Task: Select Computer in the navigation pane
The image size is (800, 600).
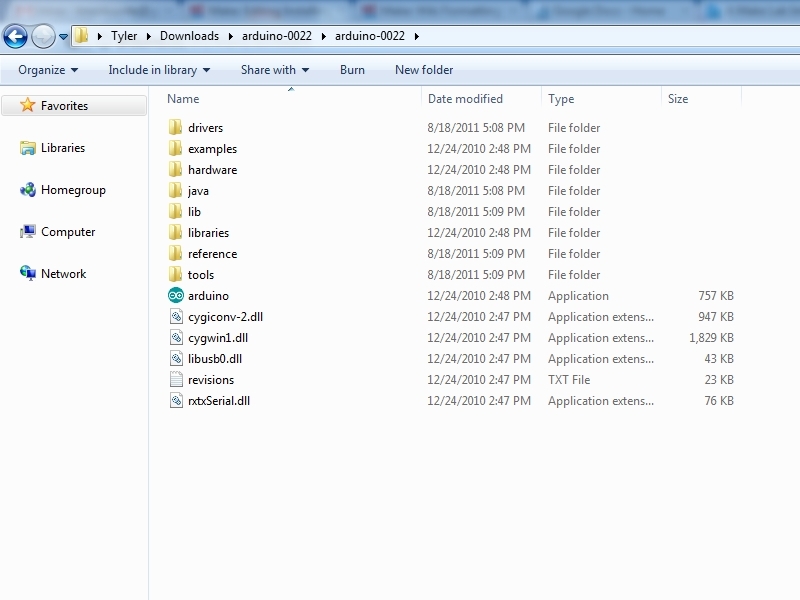Action: point(68,232)
